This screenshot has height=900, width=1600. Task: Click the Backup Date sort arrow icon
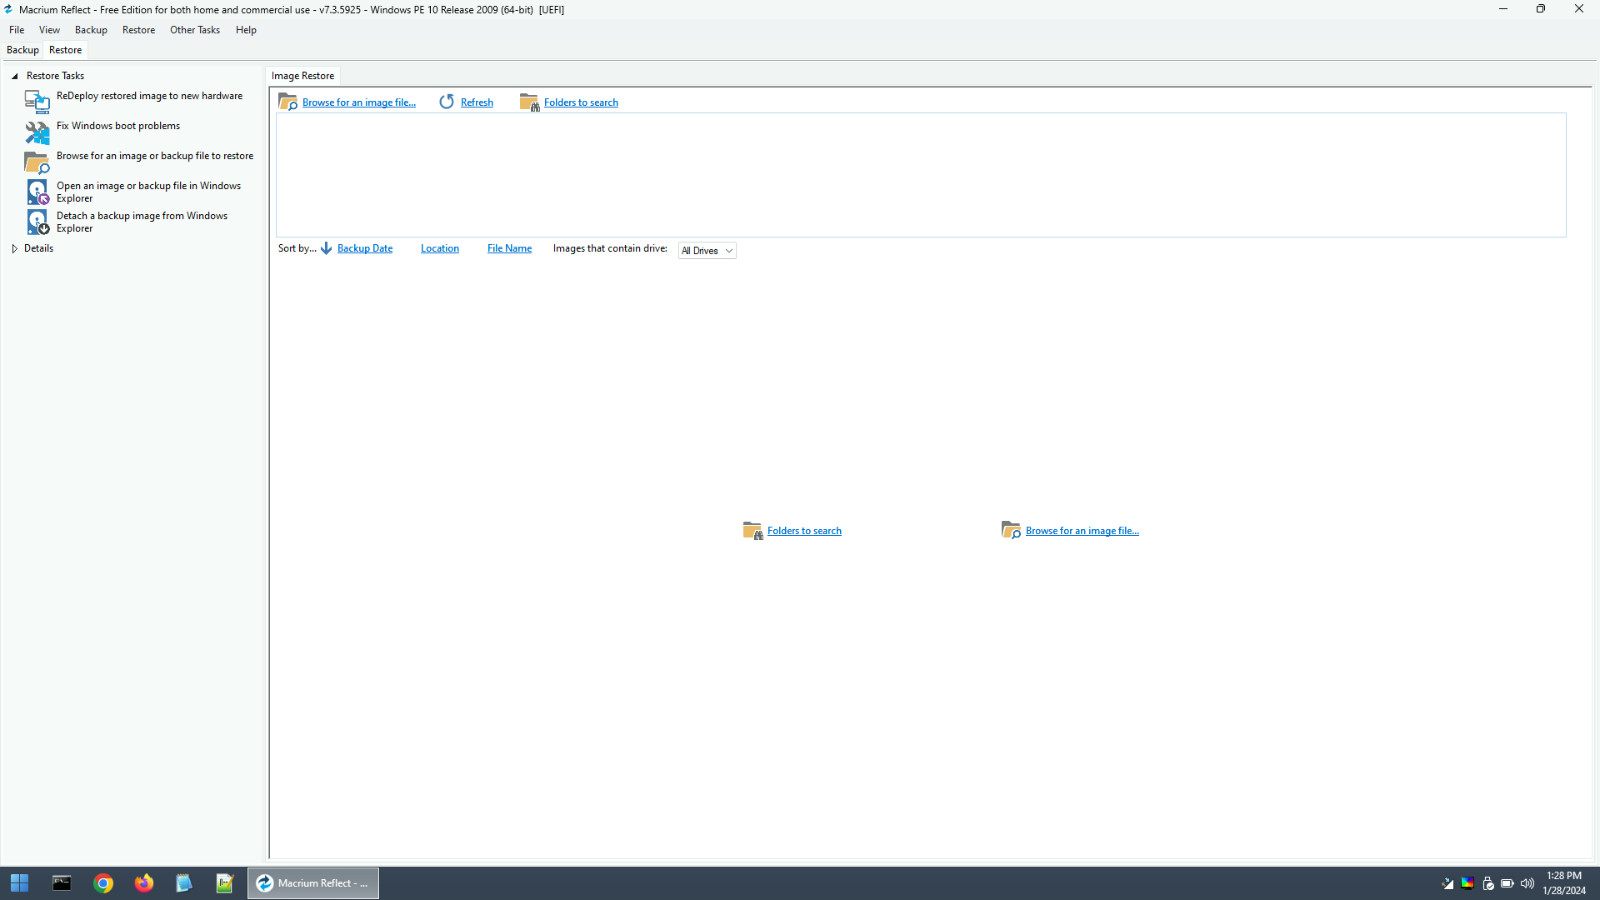tap(326, 248)
